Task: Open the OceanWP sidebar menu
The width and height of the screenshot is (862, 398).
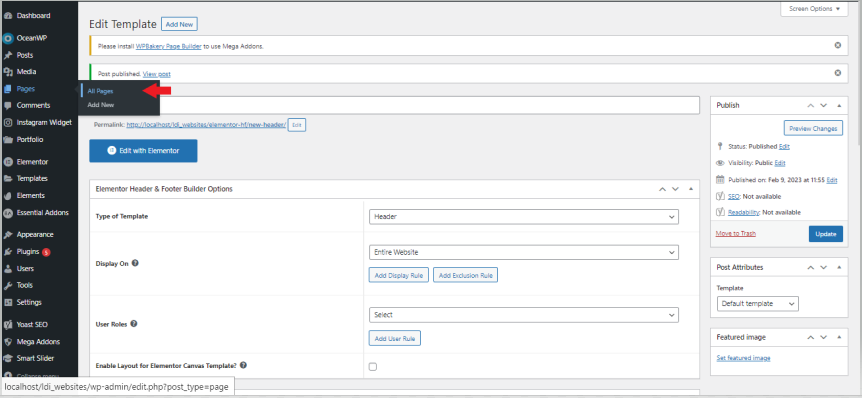Action: (27, 38)
